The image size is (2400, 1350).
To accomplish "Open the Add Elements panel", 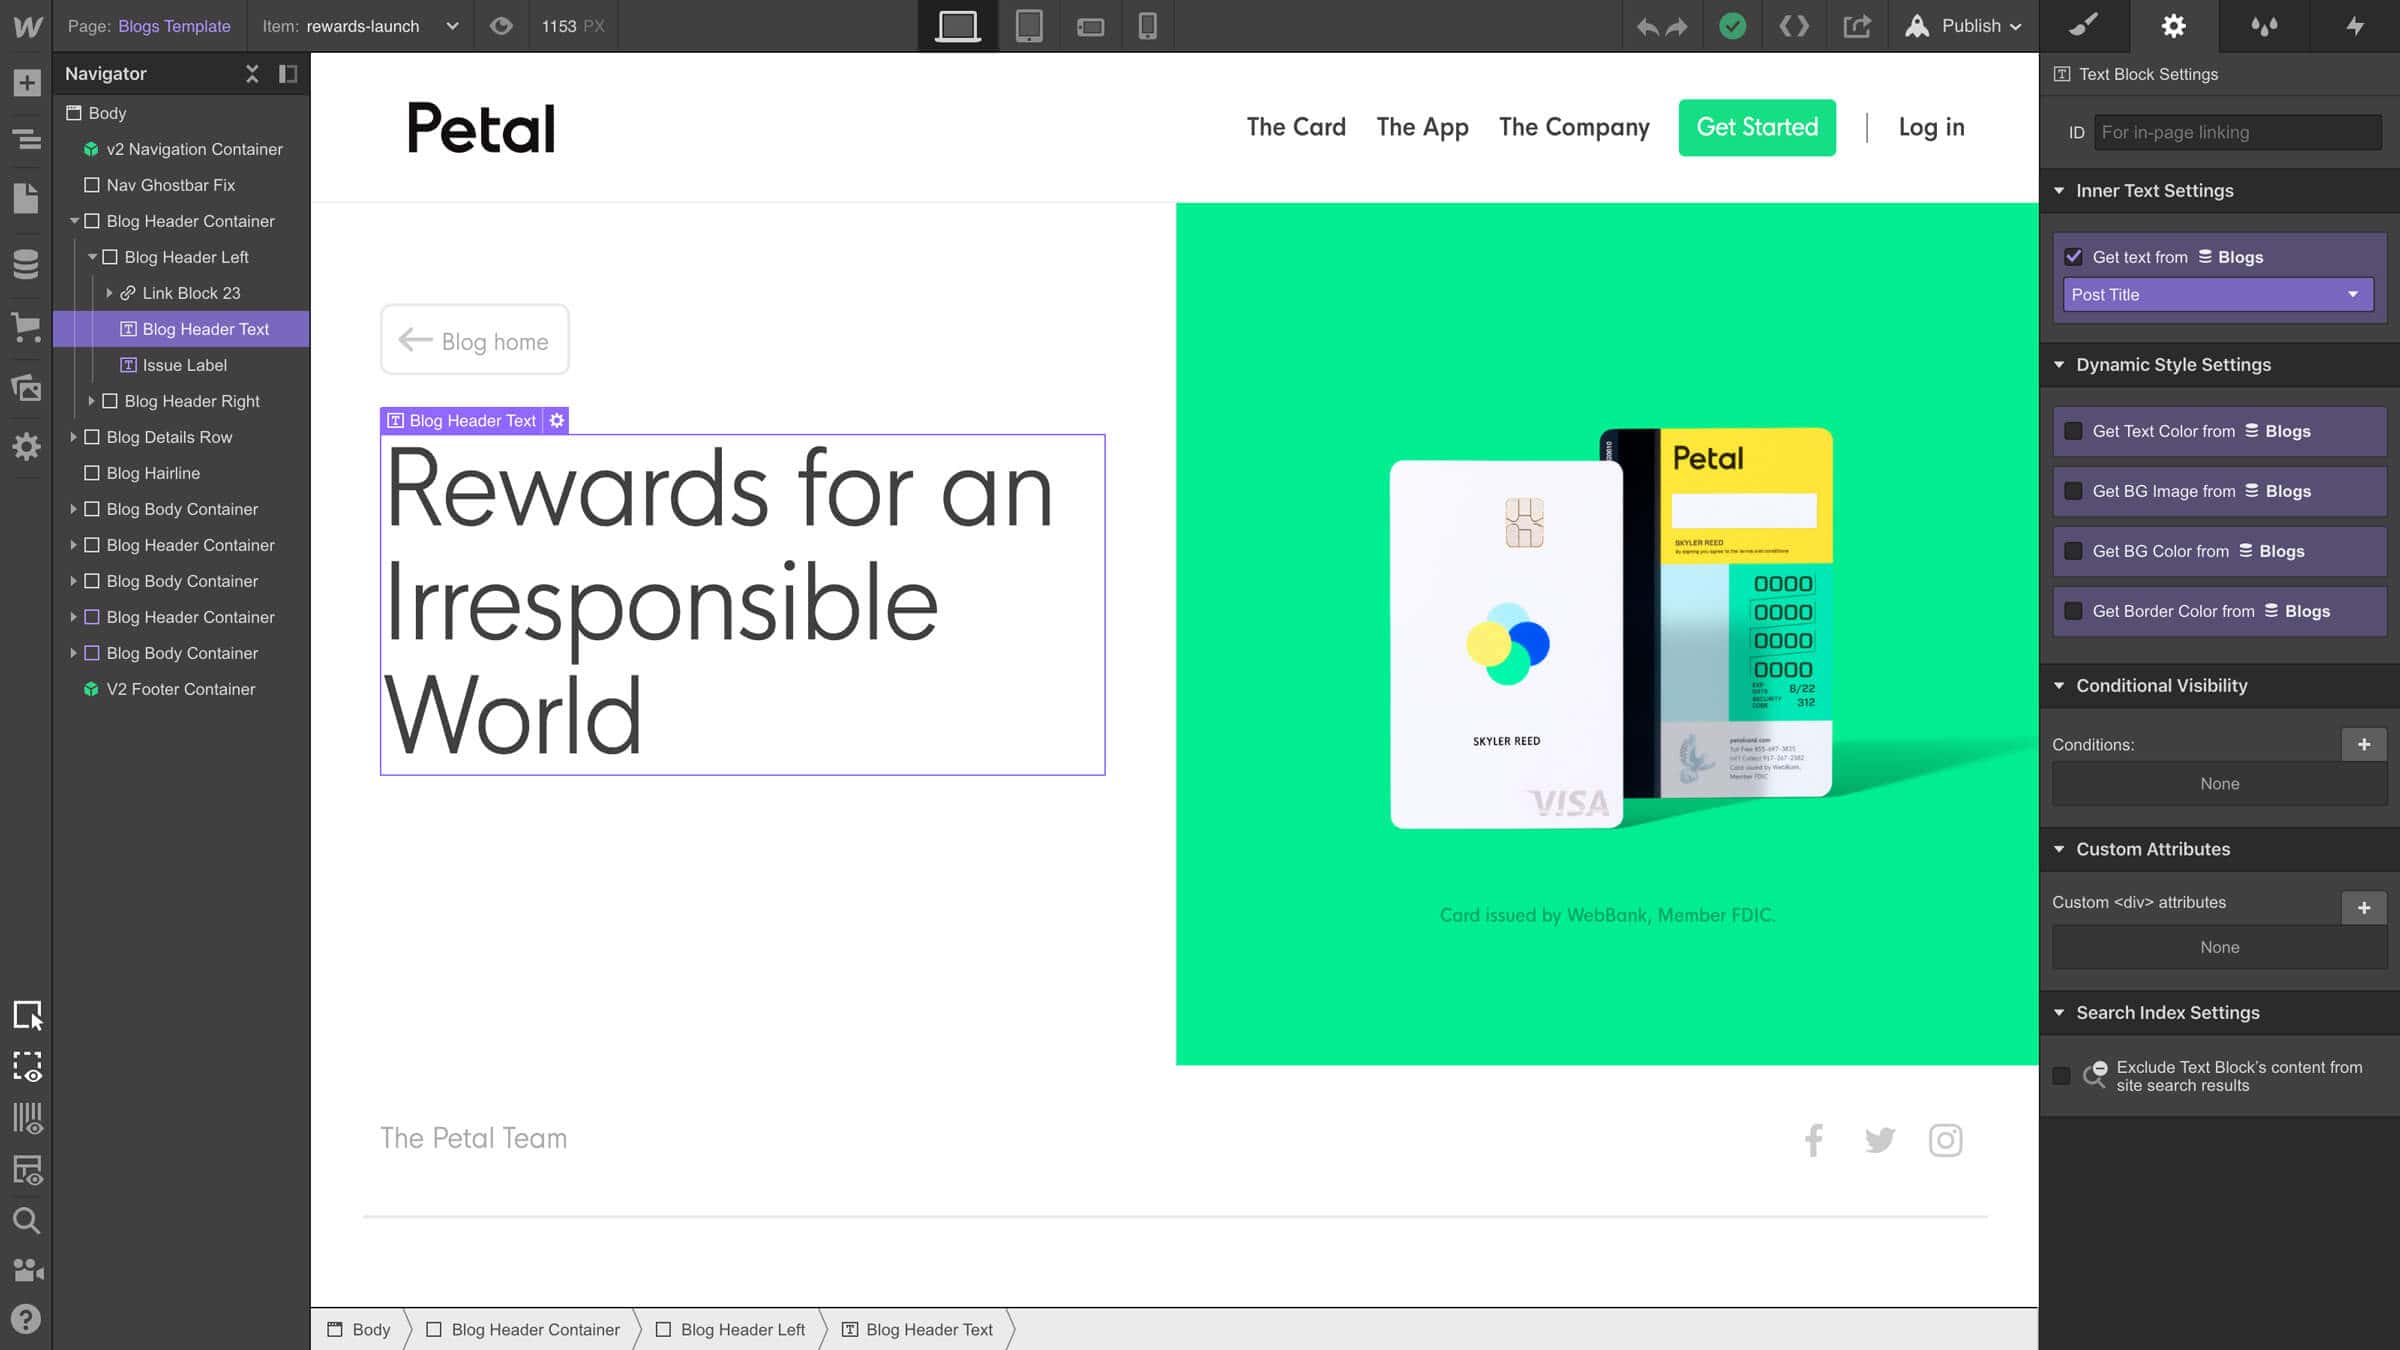I will point(26,83).
